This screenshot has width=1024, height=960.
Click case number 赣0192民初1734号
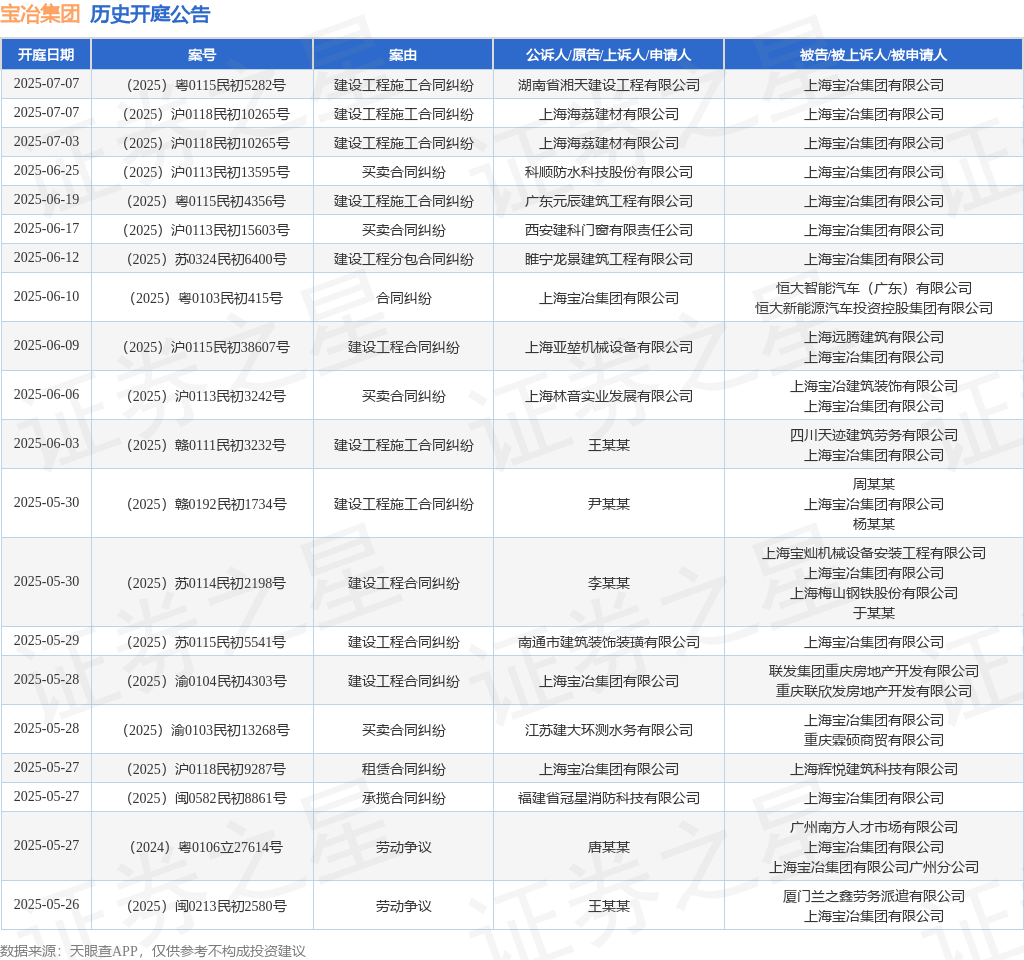[x=206, y=504]
